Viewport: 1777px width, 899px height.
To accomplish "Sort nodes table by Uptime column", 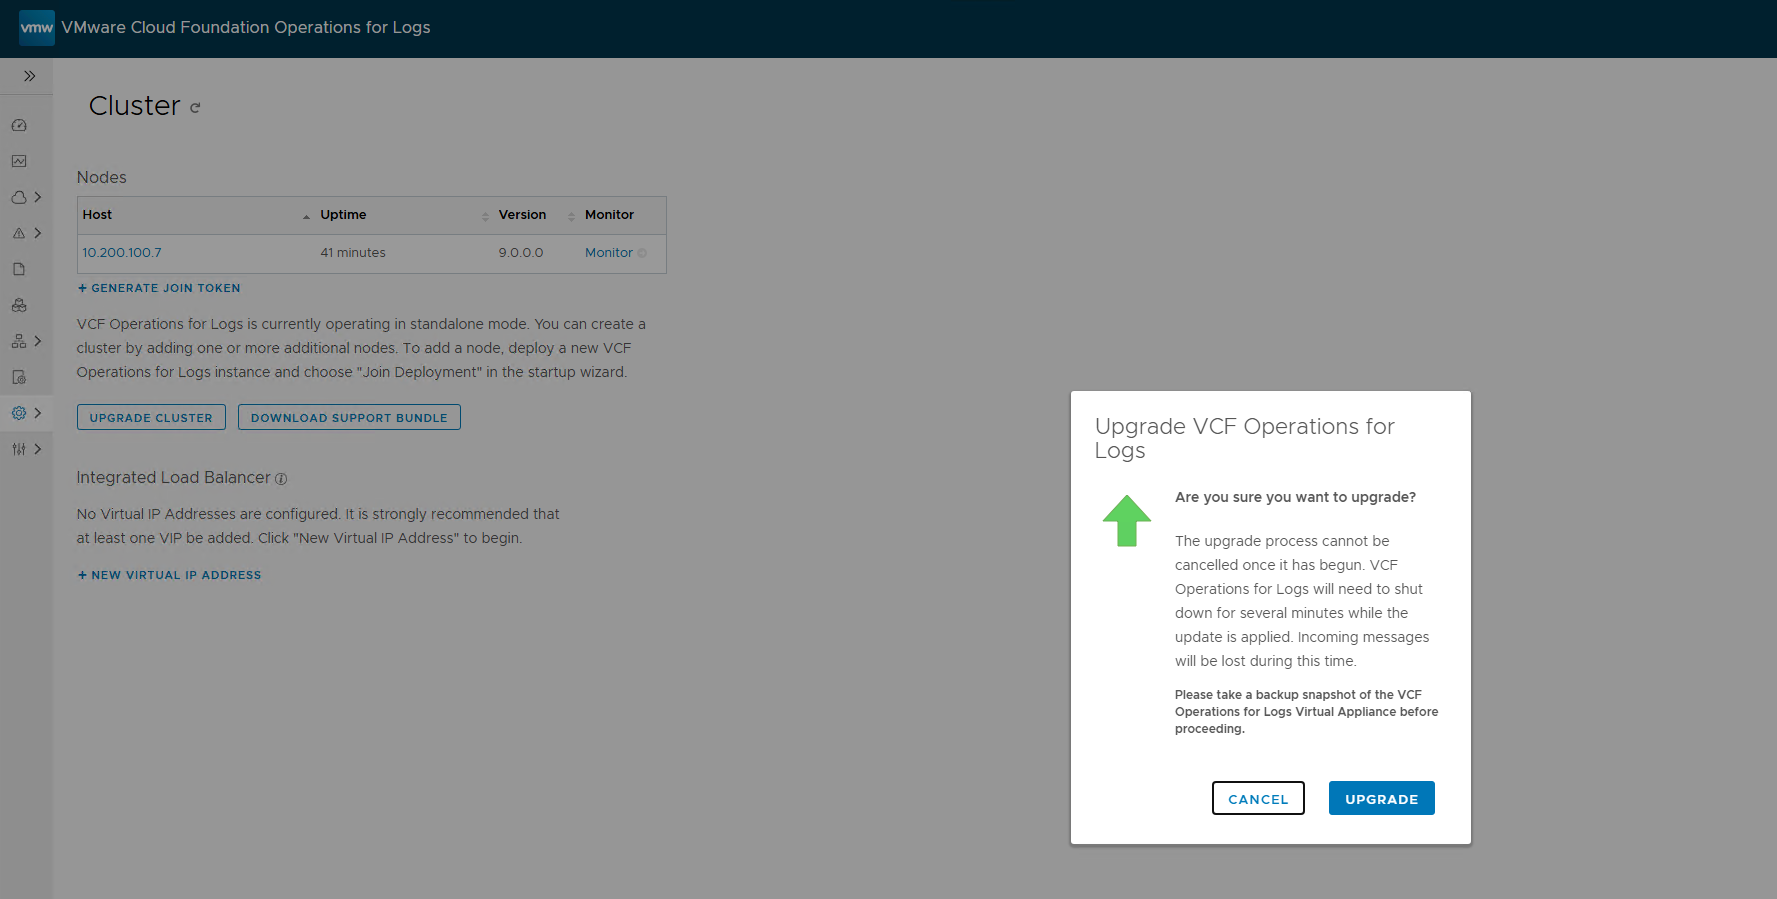I will (343, 215).
